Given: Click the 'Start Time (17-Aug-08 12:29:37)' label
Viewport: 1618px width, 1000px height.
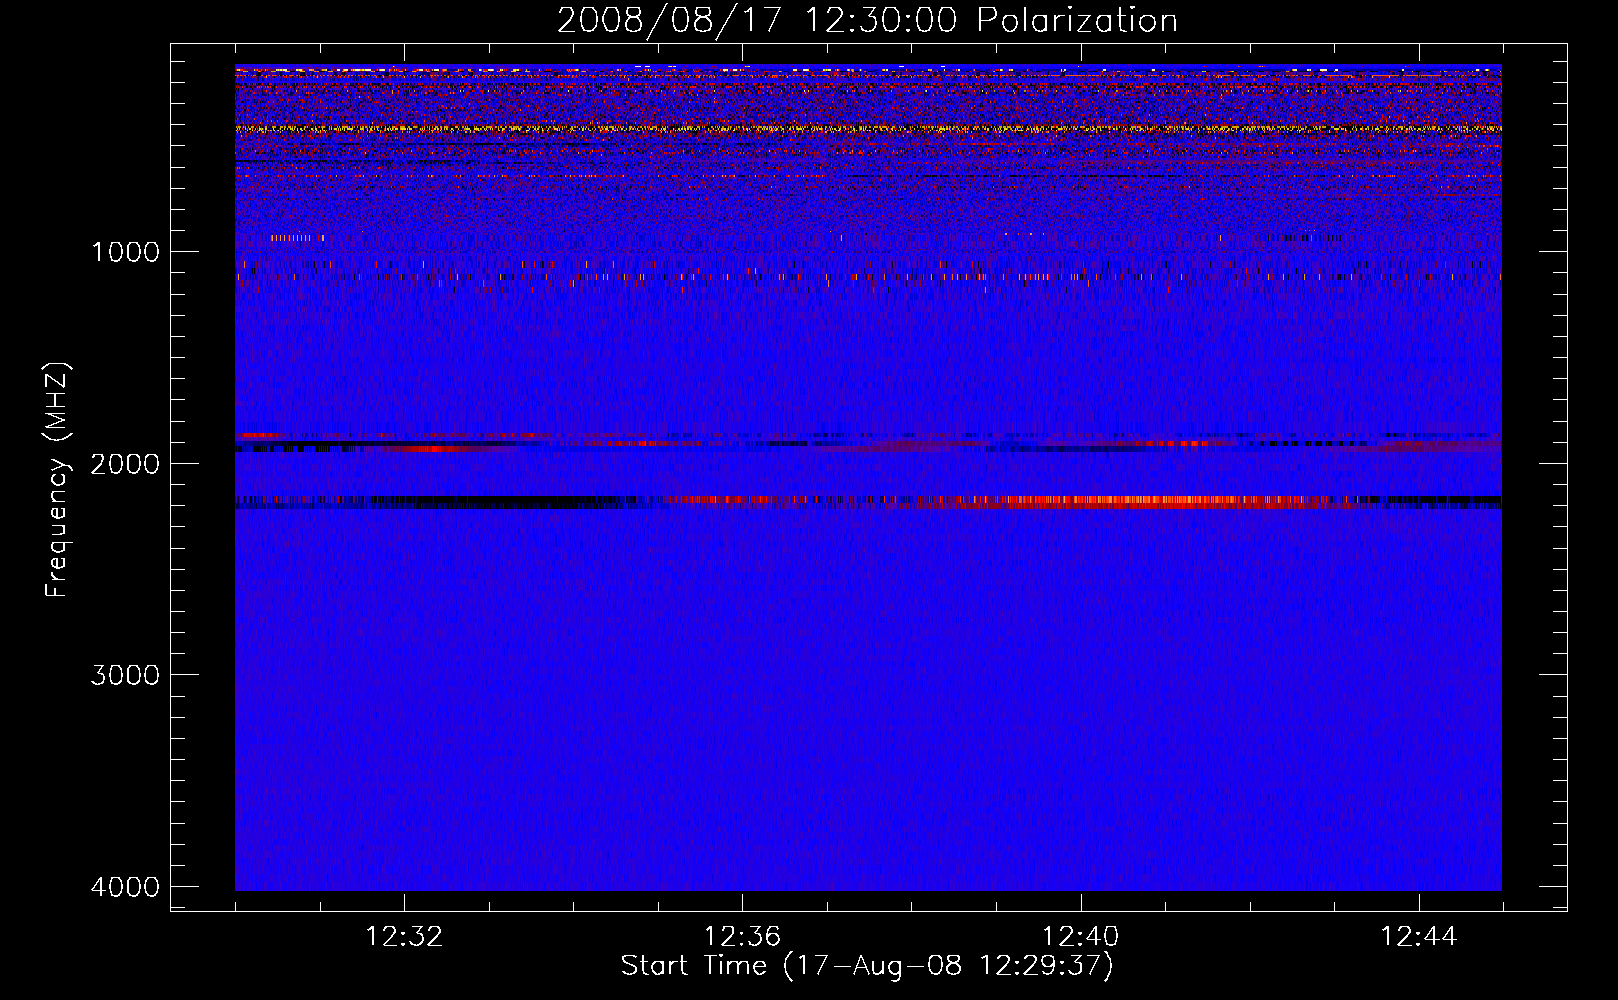Looking at the screenshot, I should click(867, 966).
